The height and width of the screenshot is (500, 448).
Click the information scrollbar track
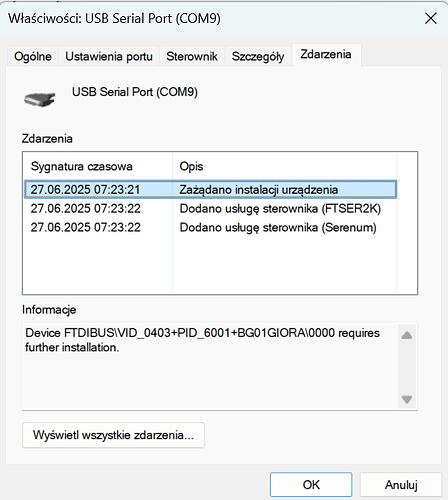point(407,367)
